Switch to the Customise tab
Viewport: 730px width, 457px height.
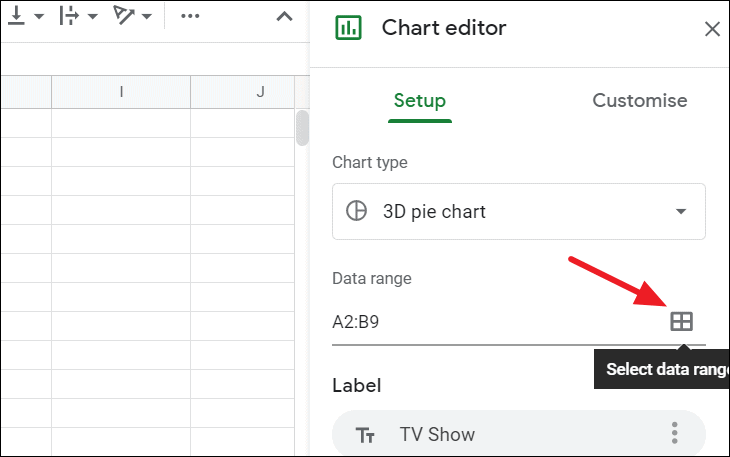[640, 101]
